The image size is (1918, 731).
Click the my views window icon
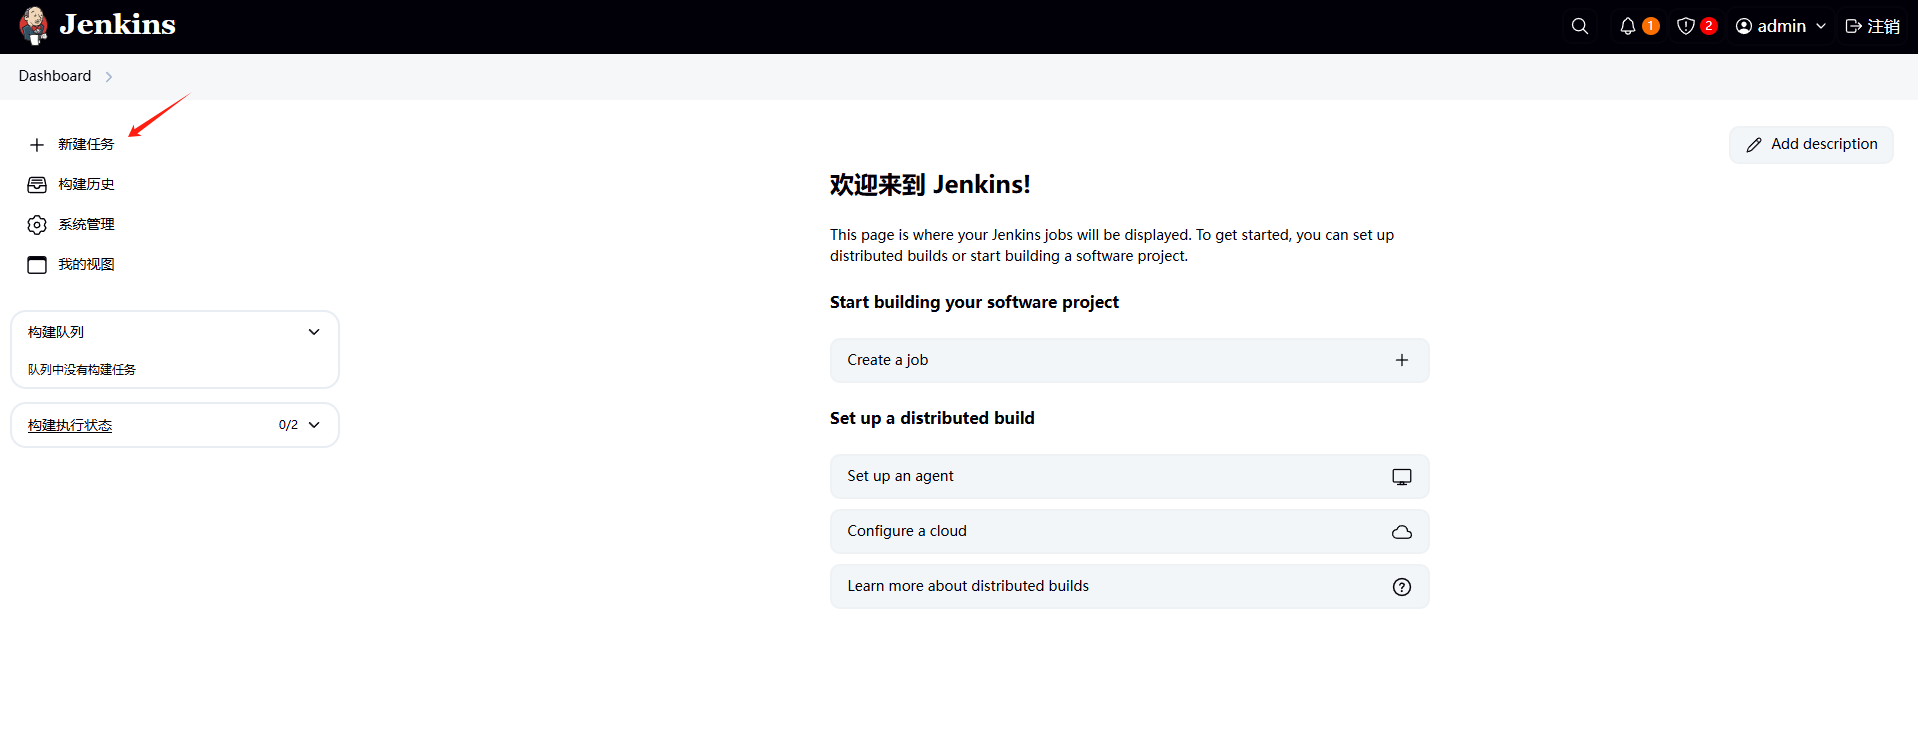(37, 265)
